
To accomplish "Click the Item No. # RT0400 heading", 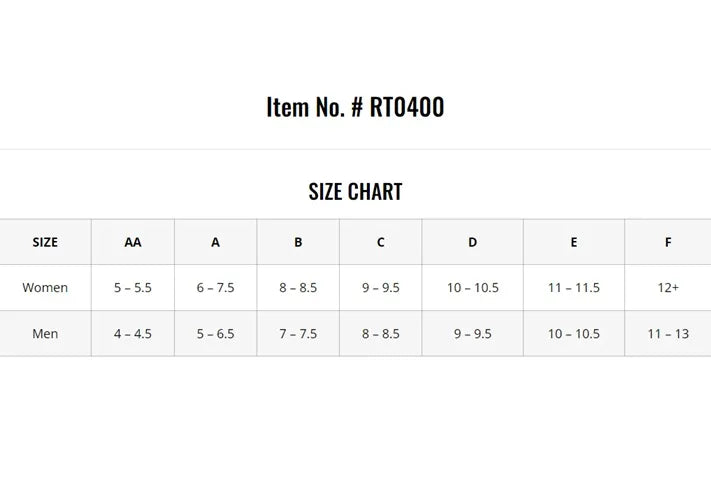I will click(x=355, y=107).
